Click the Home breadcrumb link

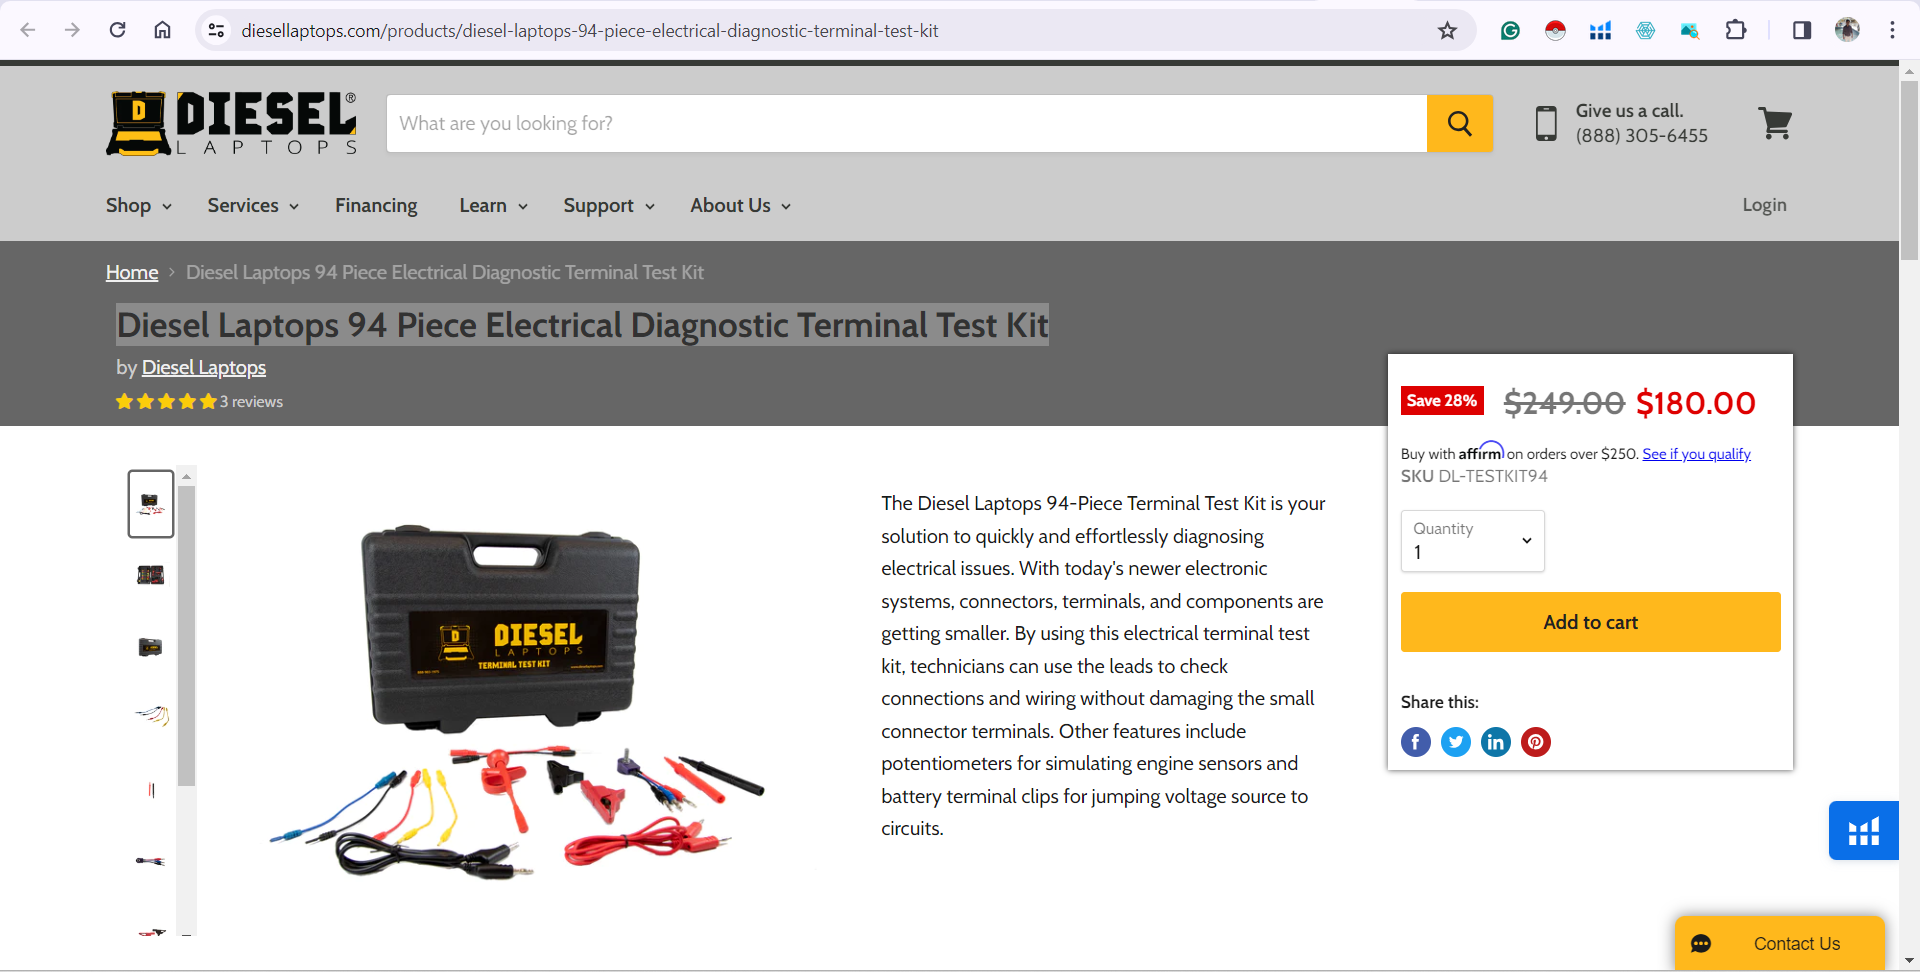coord(132,272)
